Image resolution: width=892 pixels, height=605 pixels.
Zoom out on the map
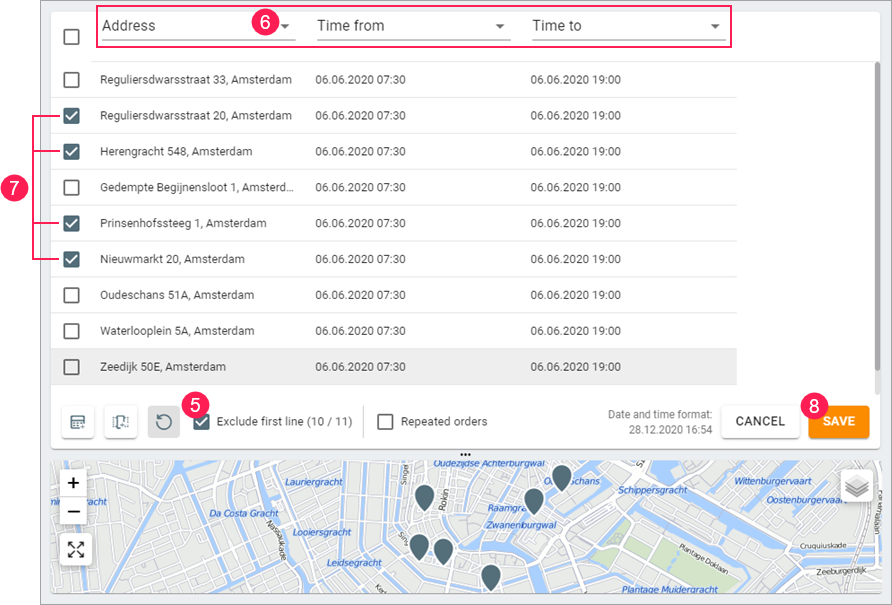coord(75,512)
